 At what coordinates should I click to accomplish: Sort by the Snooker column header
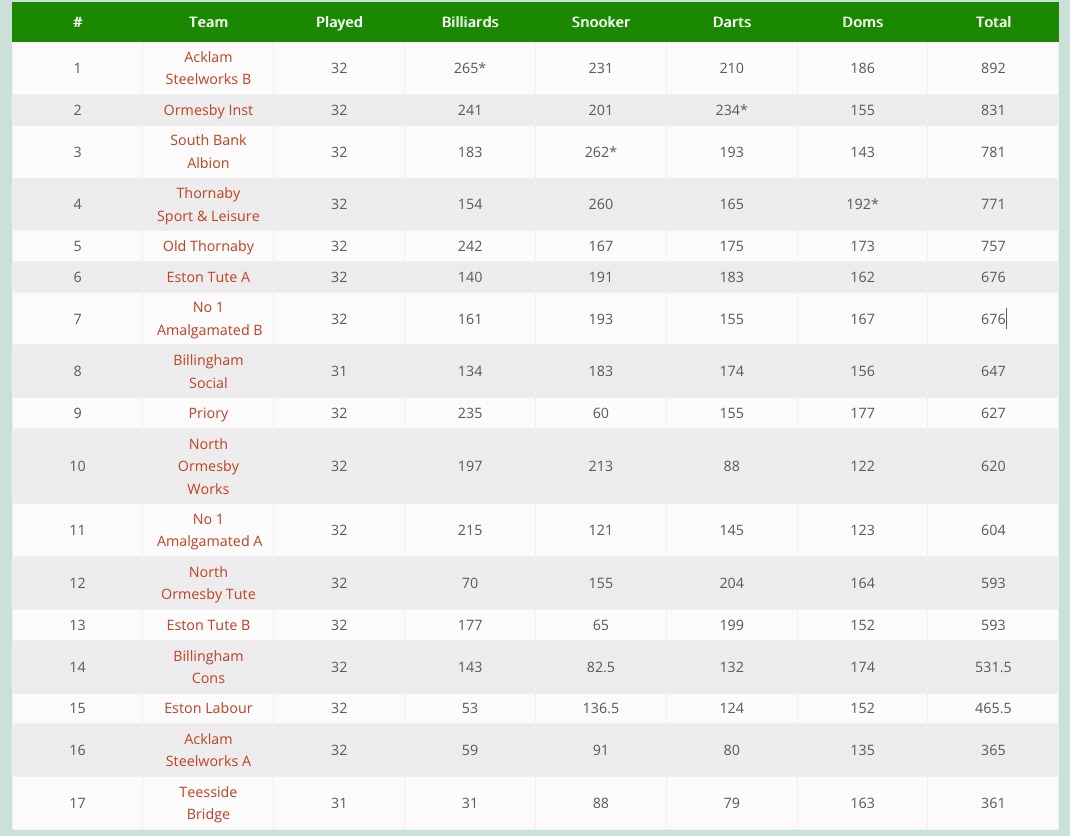[x=600, y=22]
